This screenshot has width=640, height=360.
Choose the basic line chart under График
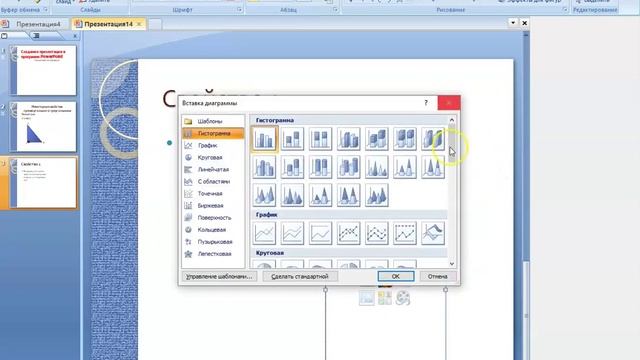[x=264, y=233]
